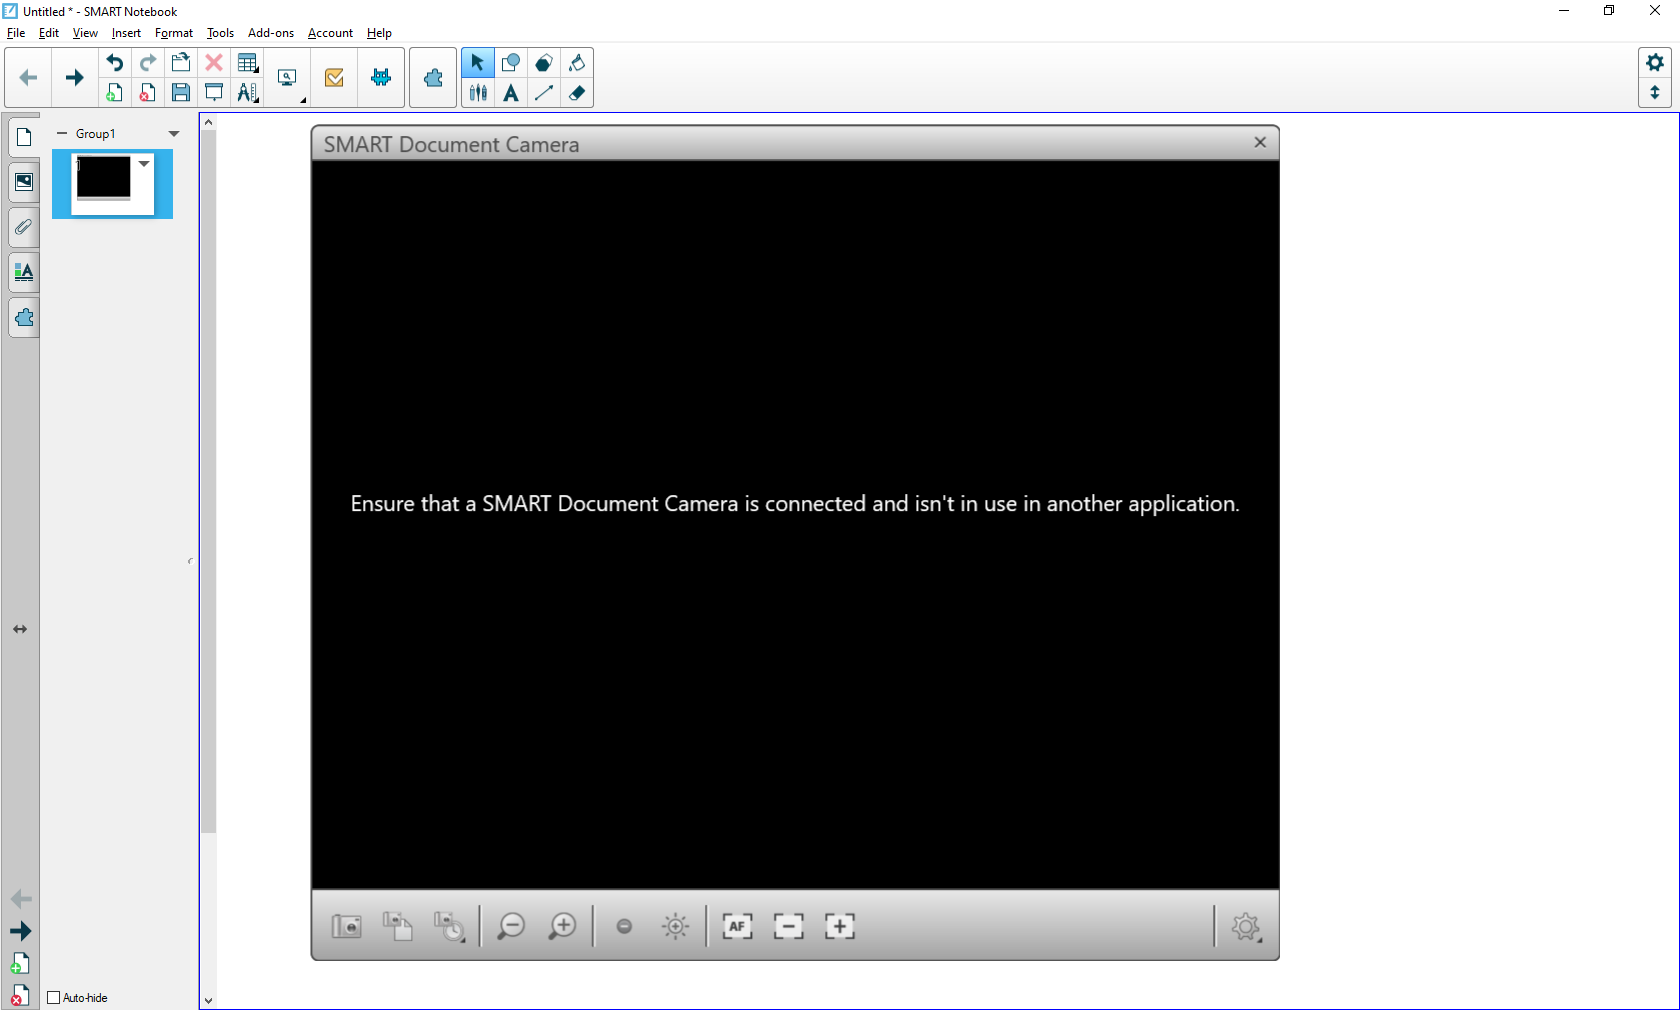This screenshot has height=1010, width=1680.
Task: Open the page thumbnail menu arrow
Action: pos(144,164)
